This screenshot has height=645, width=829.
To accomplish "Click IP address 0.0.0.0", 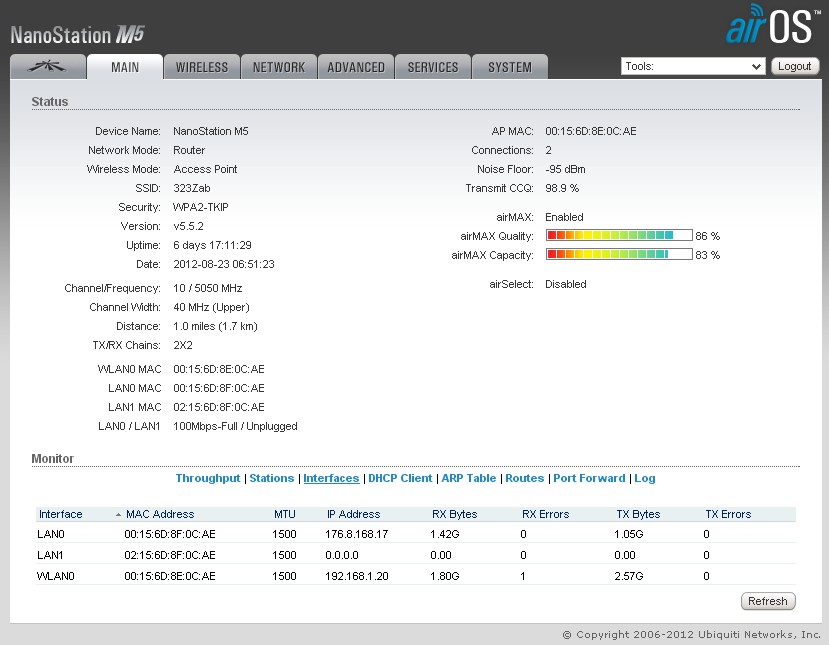I will [x=342, y=555].
